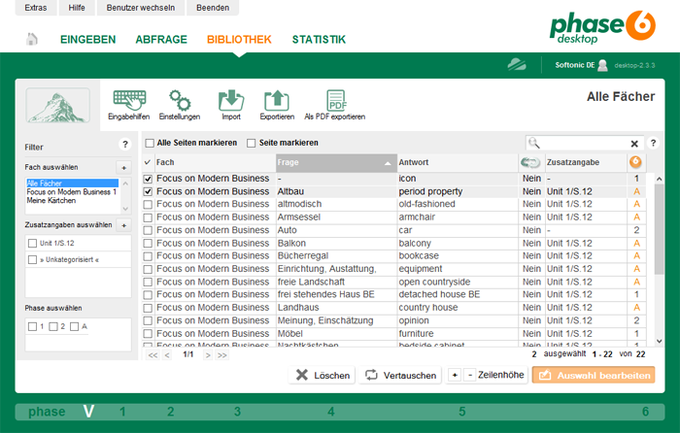This screenshot has width=680, height=433.
Task: Sort by Frage column header
Action: coord(337,162)
